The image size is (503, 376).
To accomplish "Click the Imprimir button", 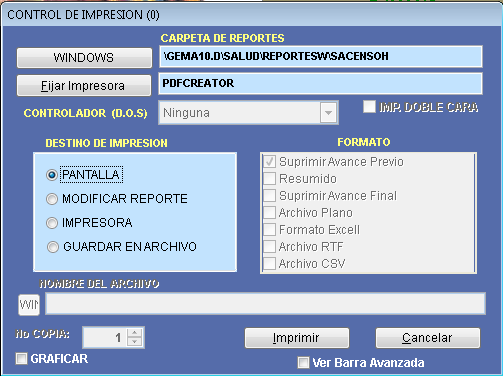I will click(297, 338).
